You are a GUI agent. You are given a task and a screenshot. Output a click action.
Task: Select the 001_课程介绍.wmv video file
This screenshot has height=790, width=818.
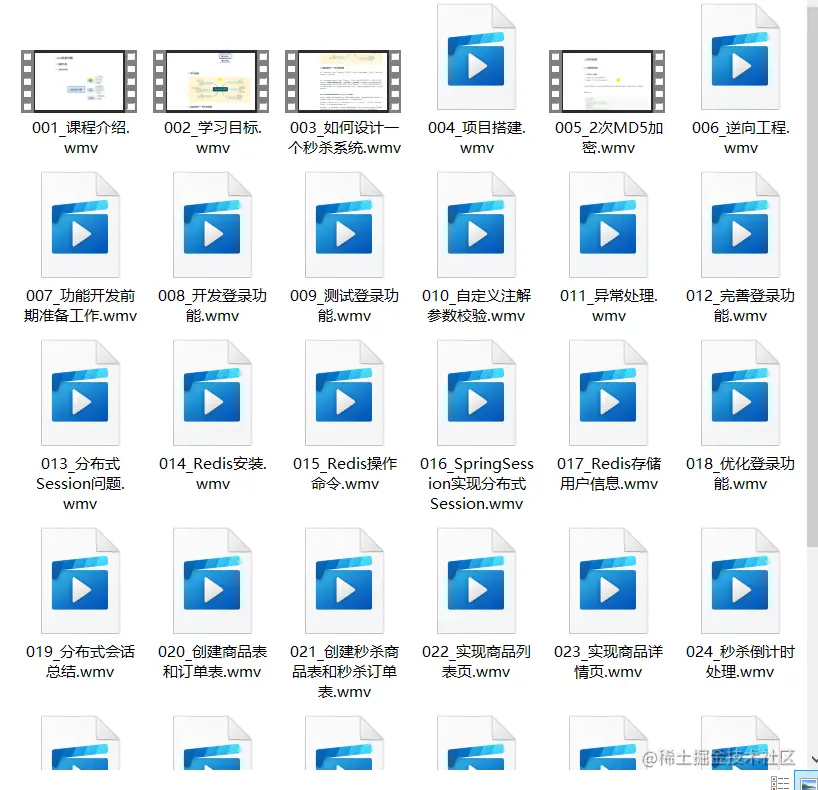coord(77,80)
